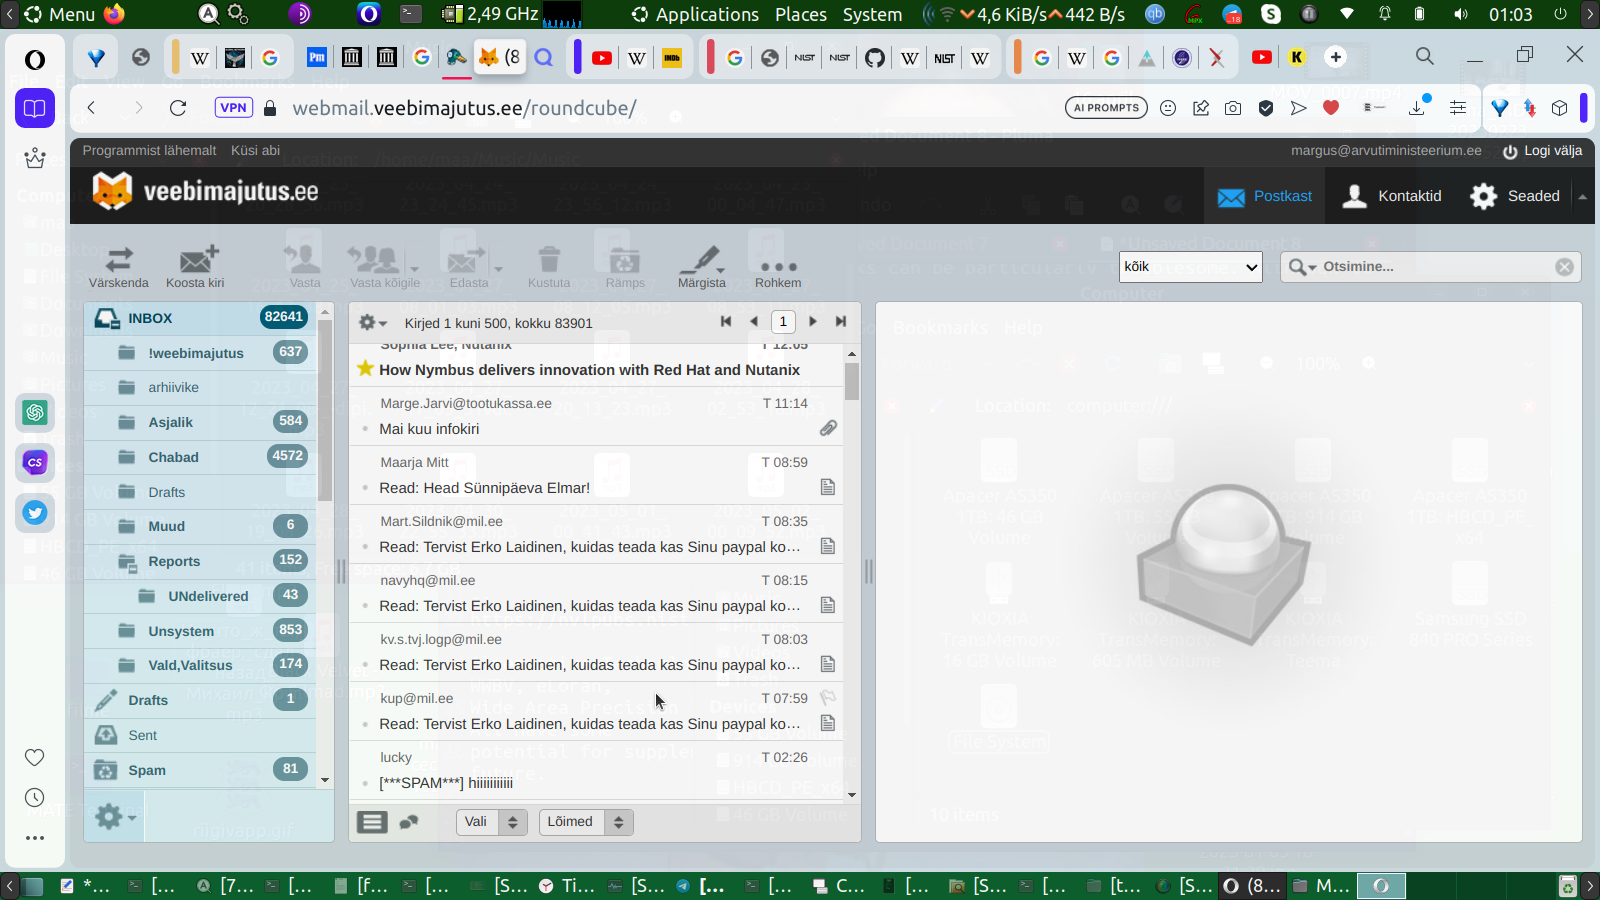1600x900 pixels.
Task: Go to the next page of messages
Action: (812, 321)
